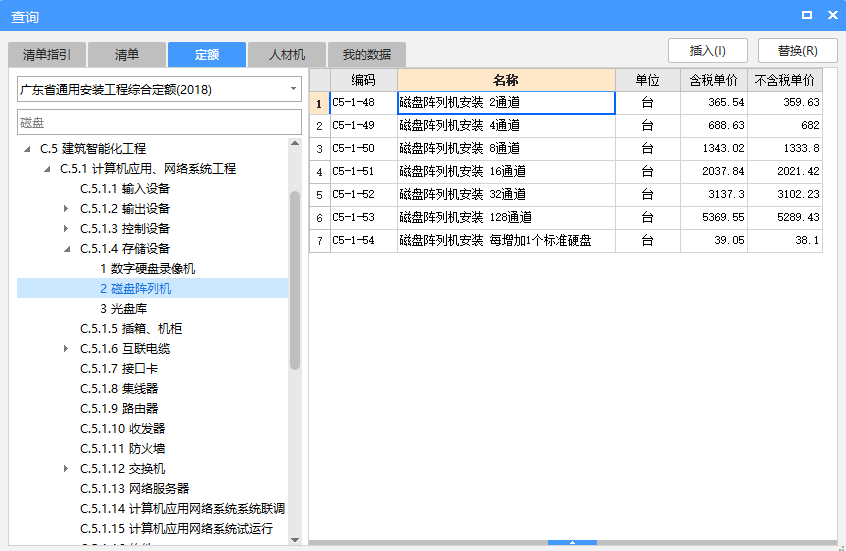Select C.5.1.7 接口卡 tree item

(119, 369)
